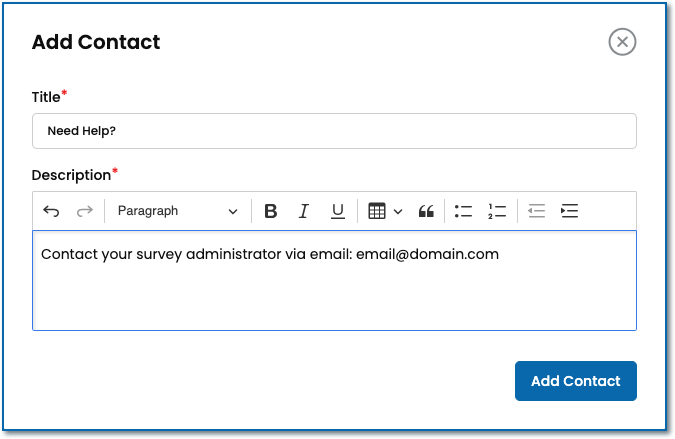Create a bulleted list

click(463, 211)
